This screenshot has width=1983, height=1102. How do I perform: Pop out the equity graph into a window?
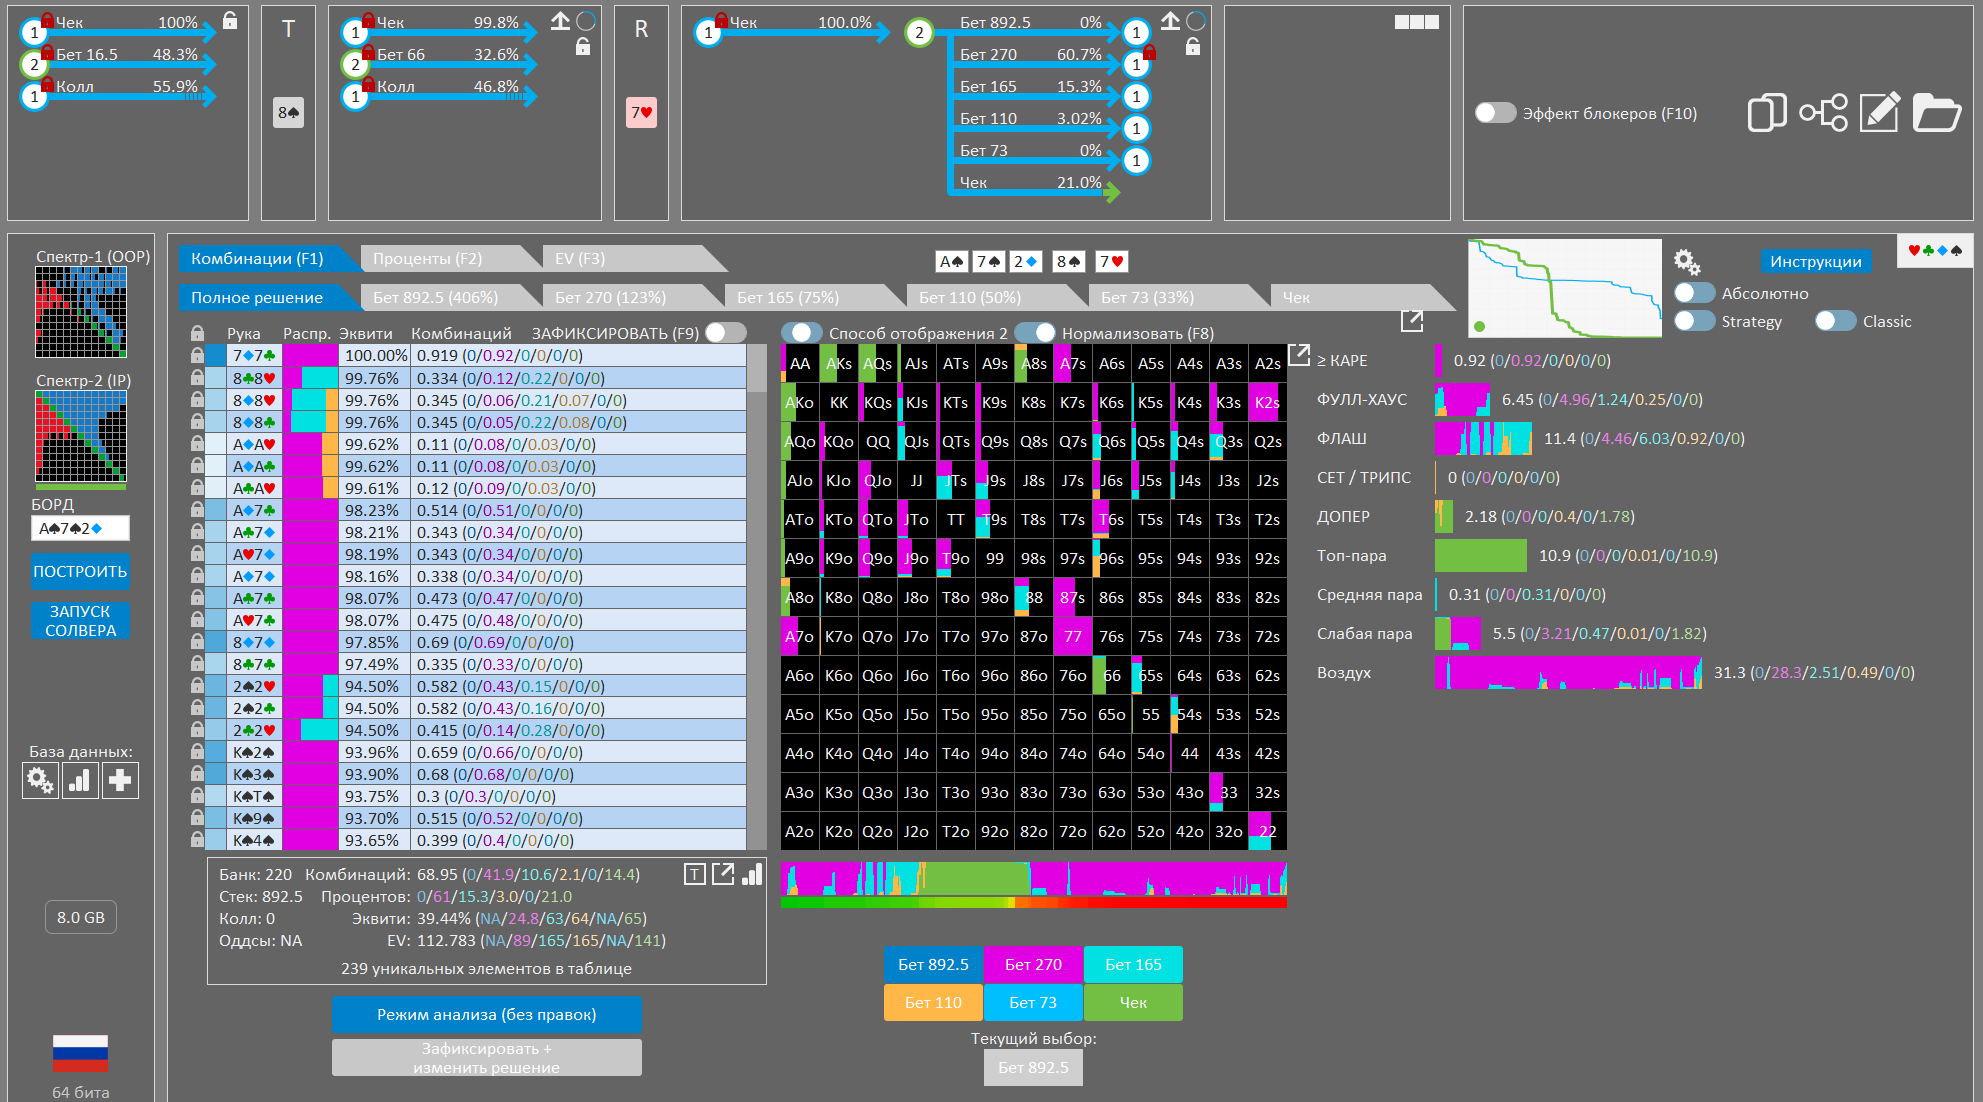[x=1412, y=320]
